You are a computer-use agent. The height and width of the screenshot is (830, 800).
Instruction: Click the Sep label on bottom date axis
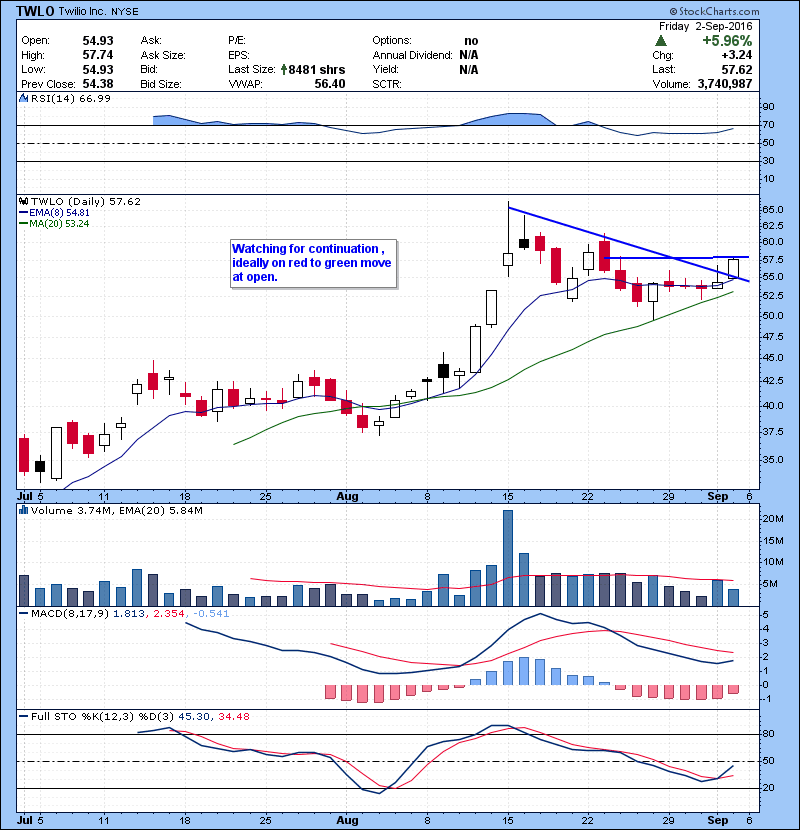coord(718,820)
